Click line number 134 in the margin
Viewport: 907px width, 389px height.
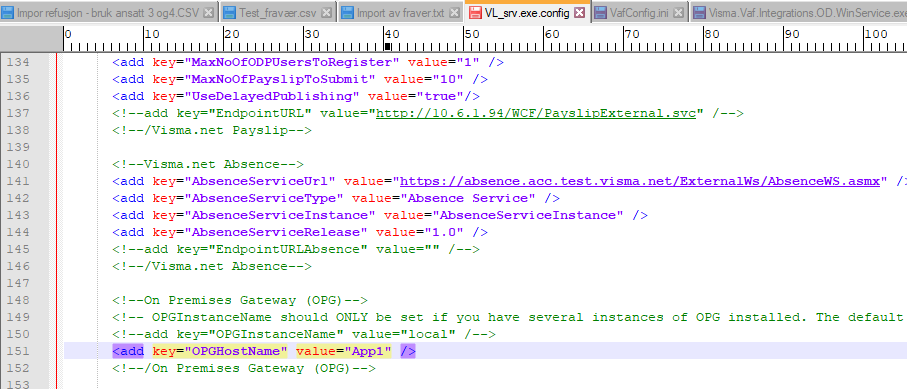(x=18, y=62)
